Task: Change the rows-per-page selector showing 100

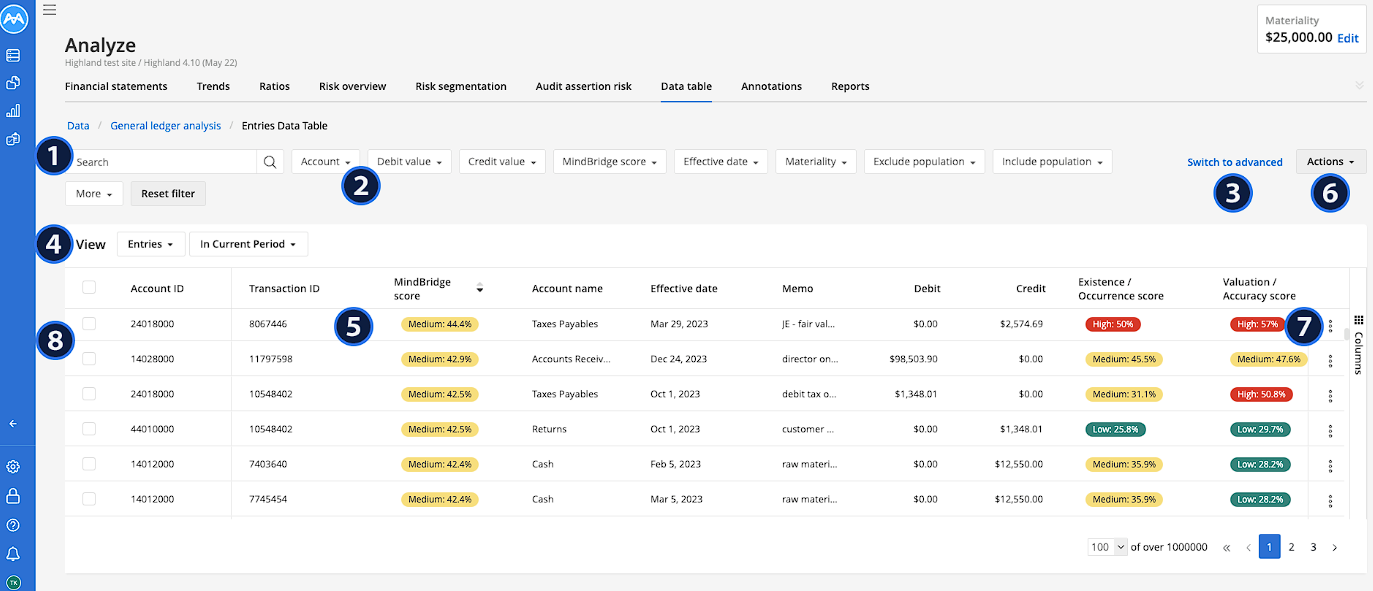Action: tap(1108, 547)
